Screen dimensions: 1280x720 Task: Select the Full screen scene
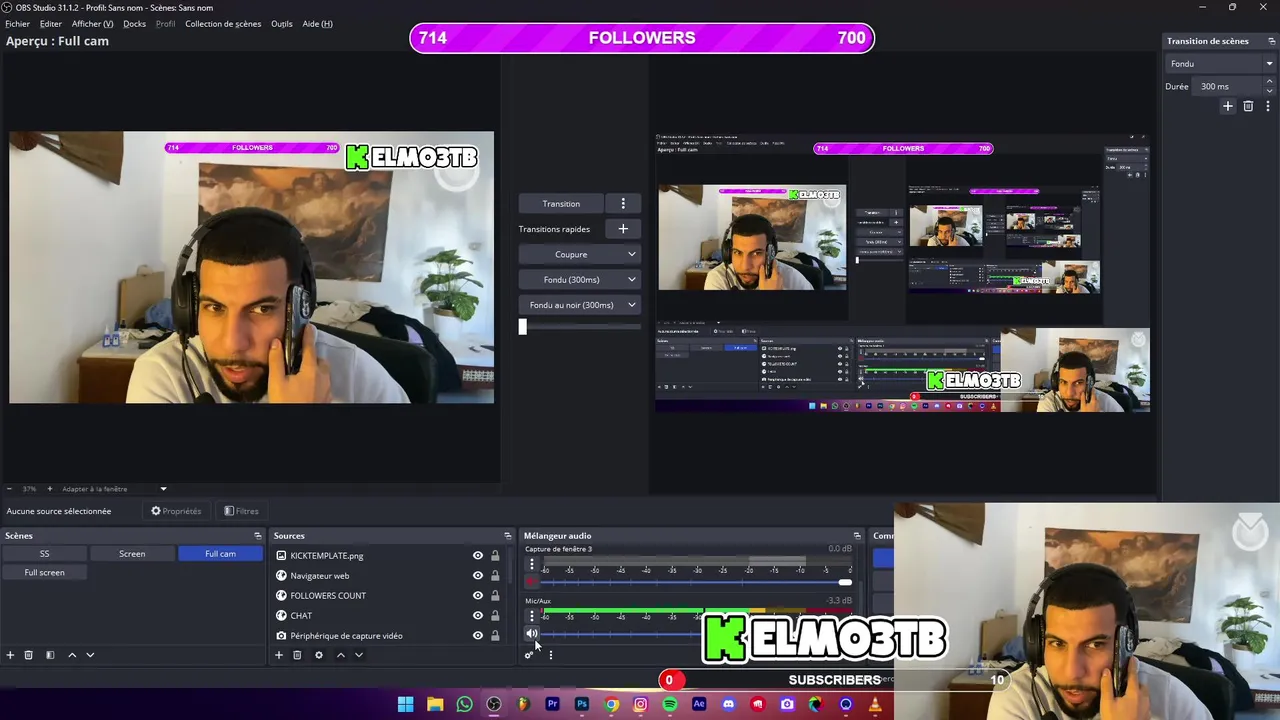44,573
